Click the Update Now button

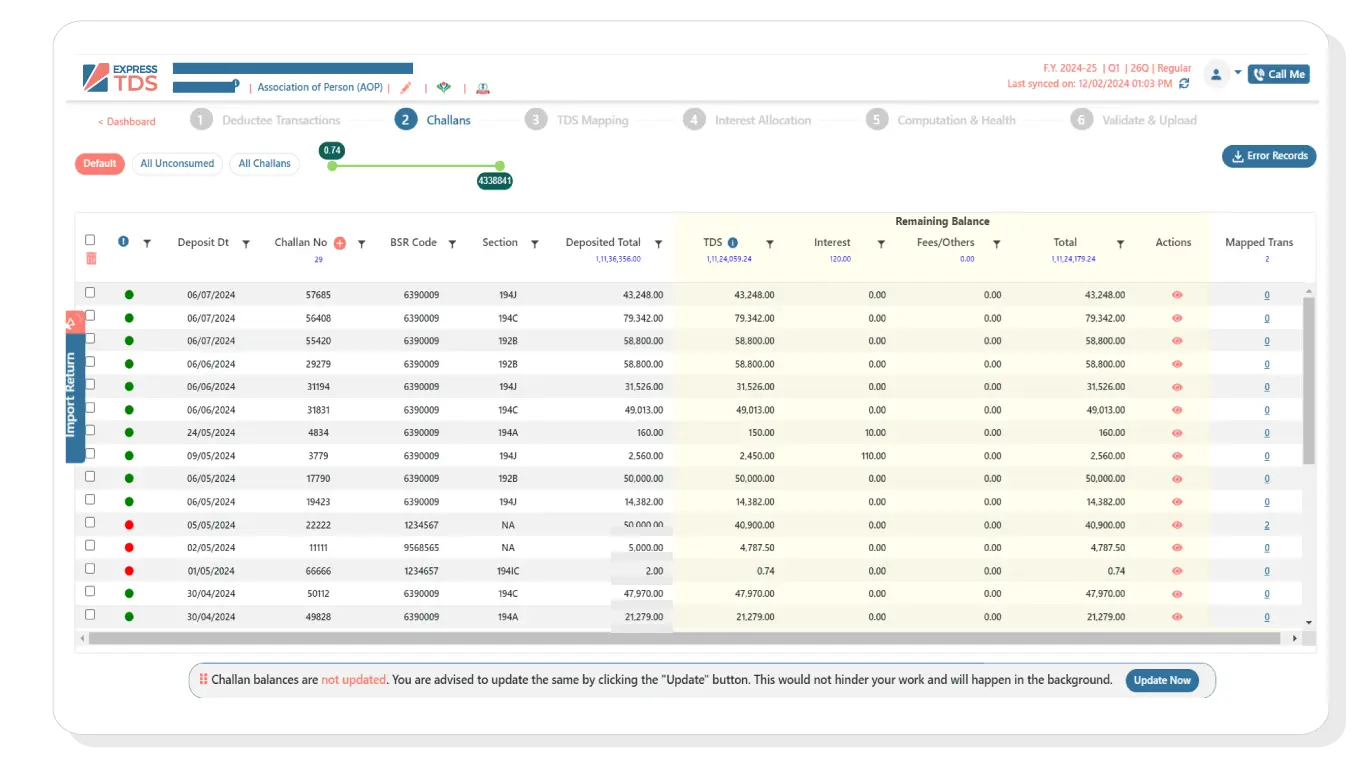pyautogui.click(x=1162, y=680)
